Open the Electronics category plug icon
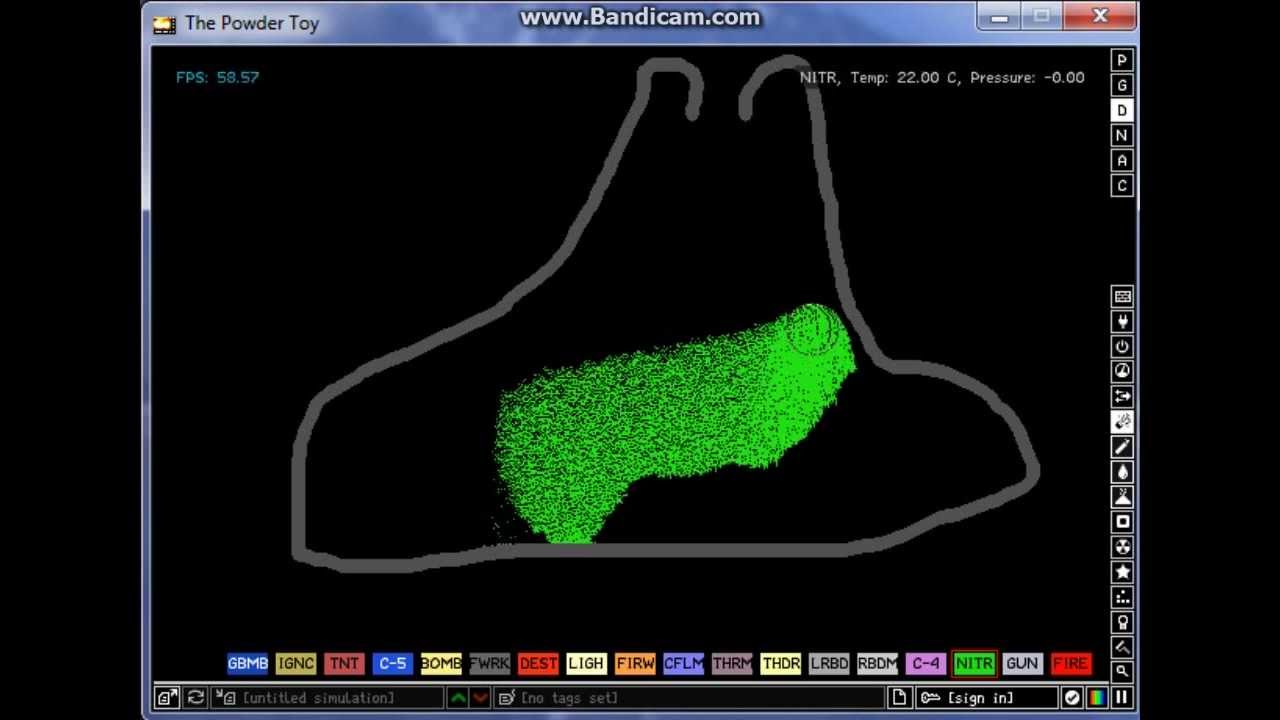 tap(1122, 322)
